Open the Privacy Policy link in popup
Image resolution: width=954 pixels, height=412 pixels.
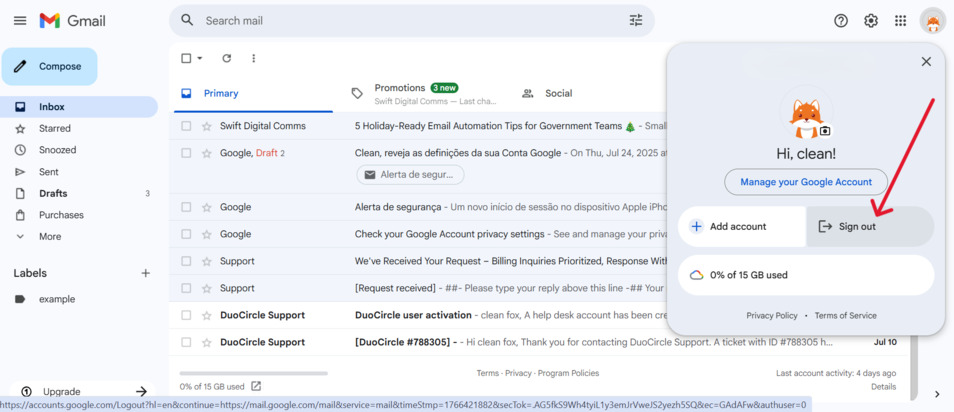[x=771, y=316]
